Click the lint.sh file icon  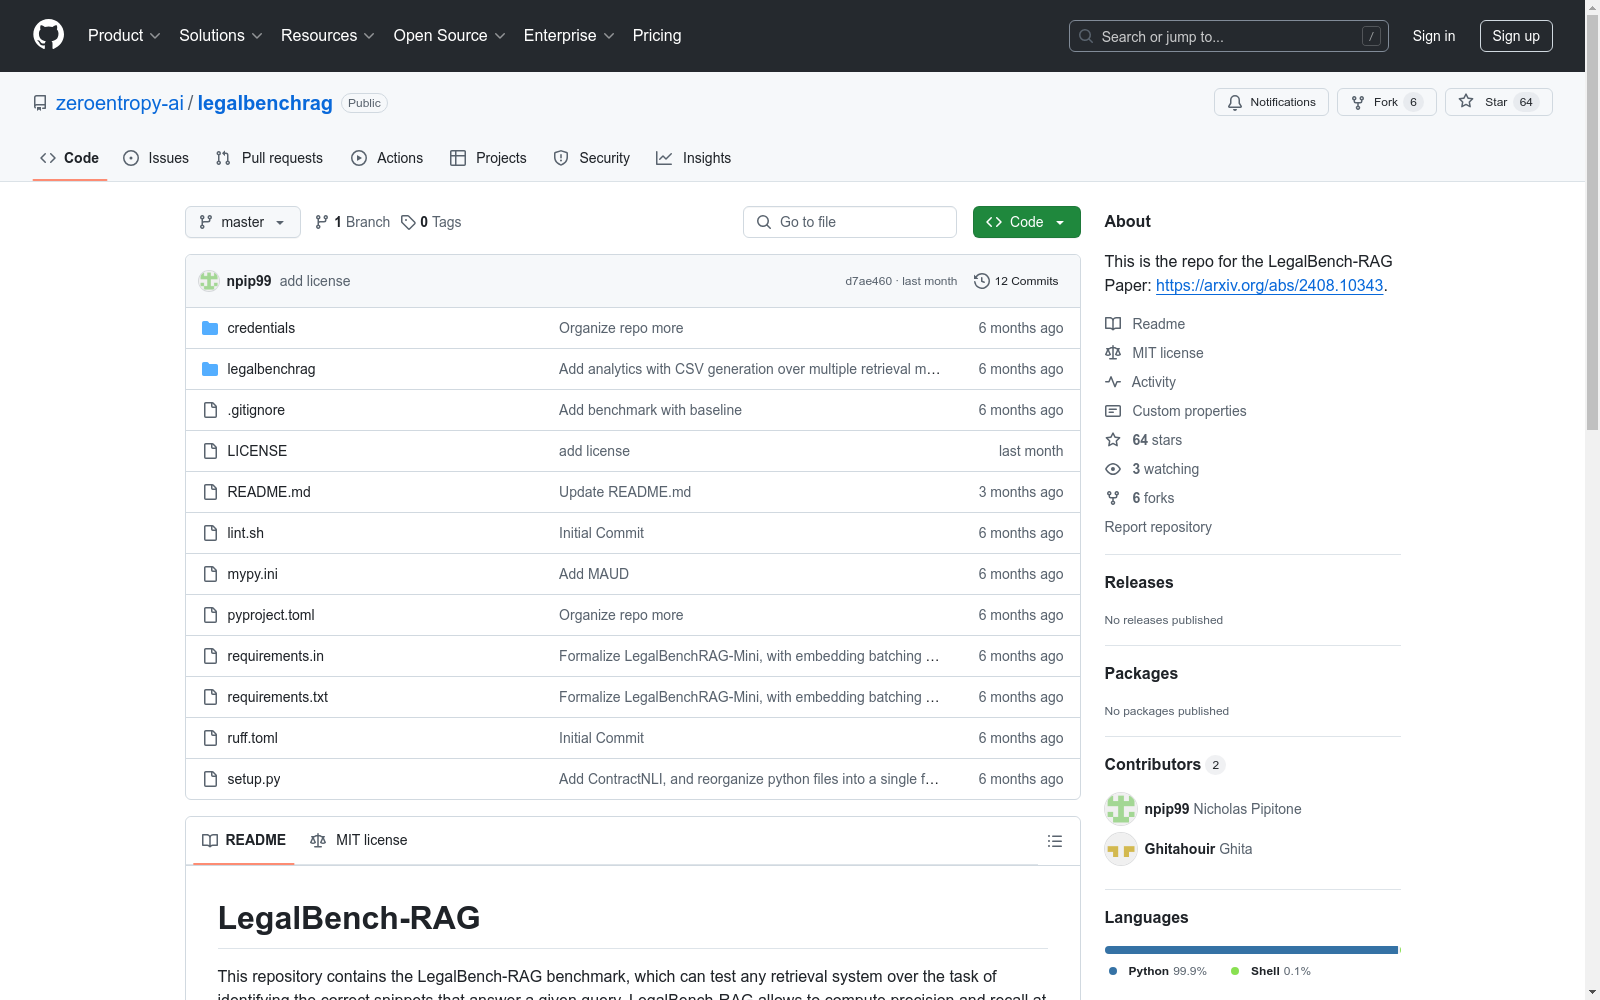tap(210, 533)
